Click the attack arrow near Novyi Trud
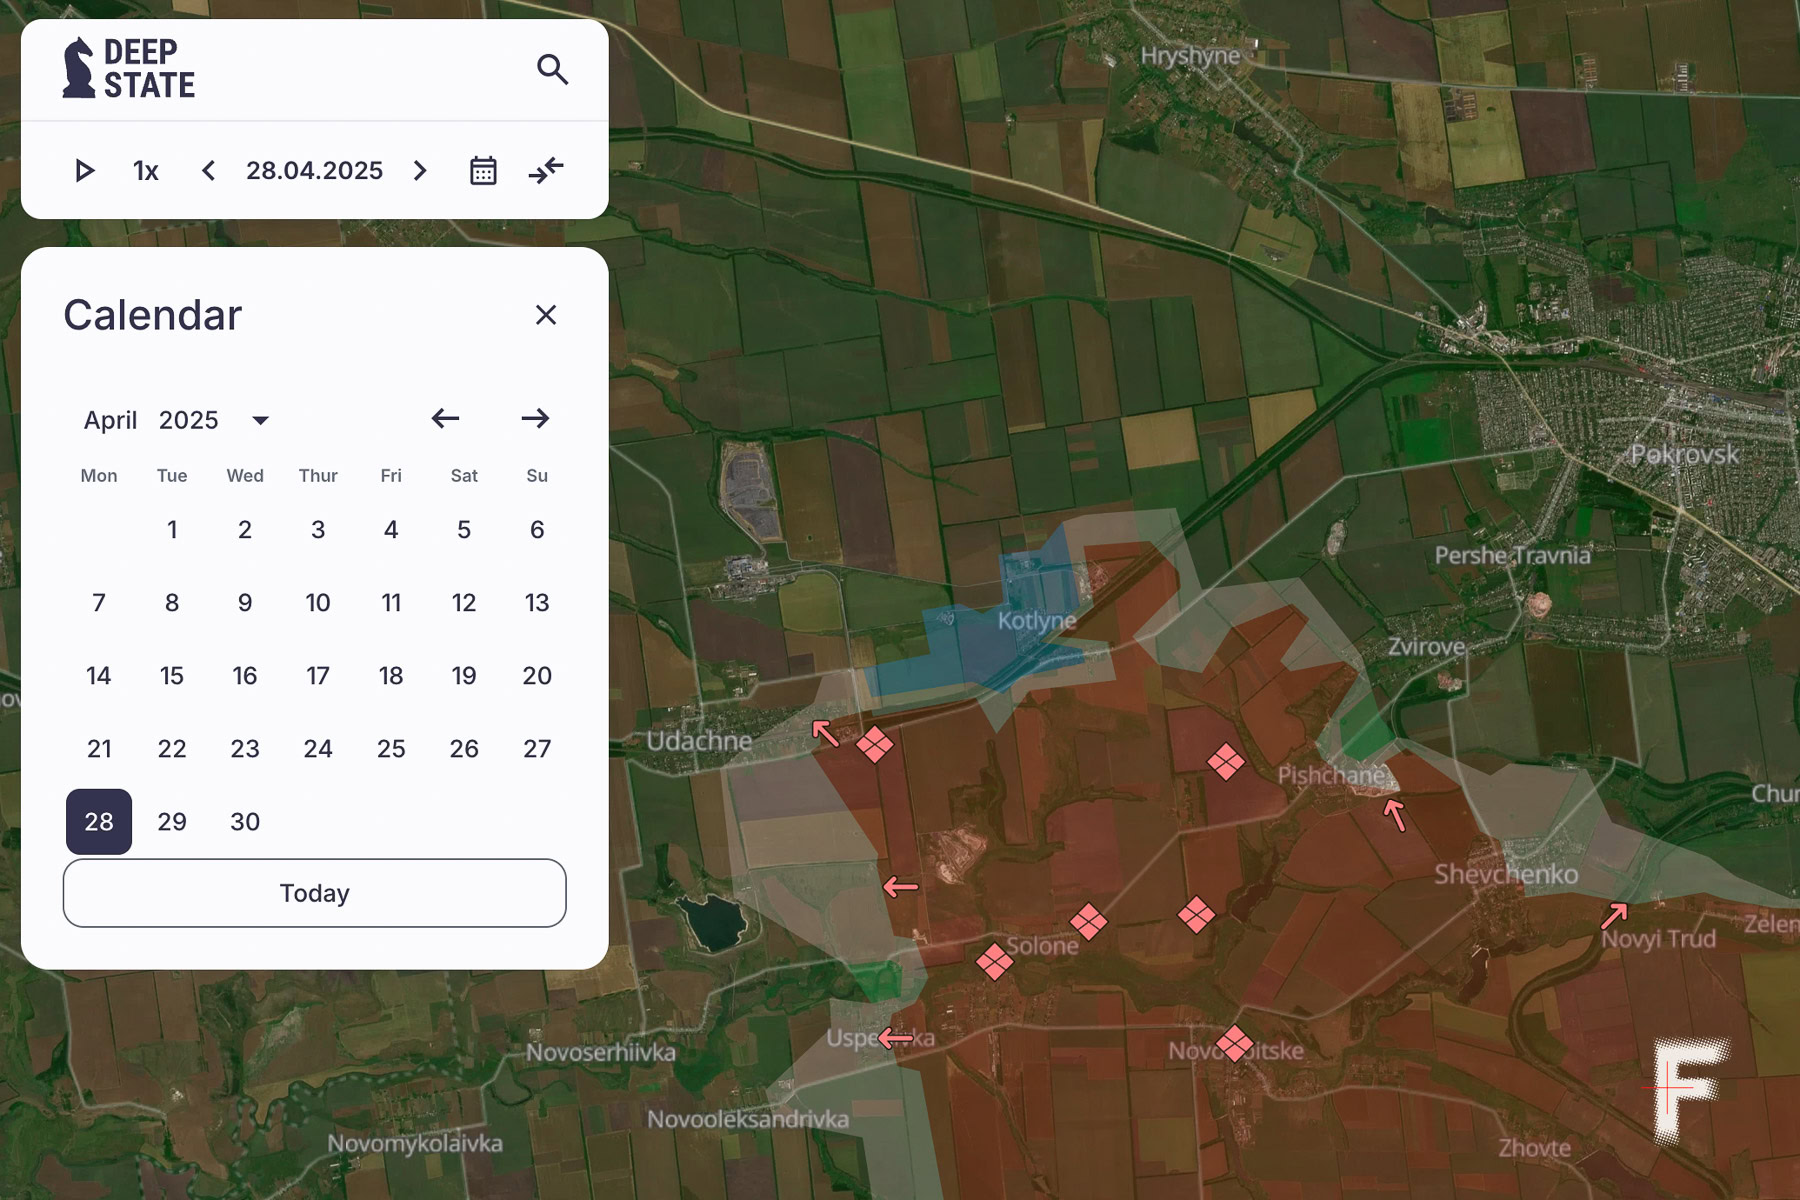This screenshot has width=1800, height=1200. (x=1614, y=915)
